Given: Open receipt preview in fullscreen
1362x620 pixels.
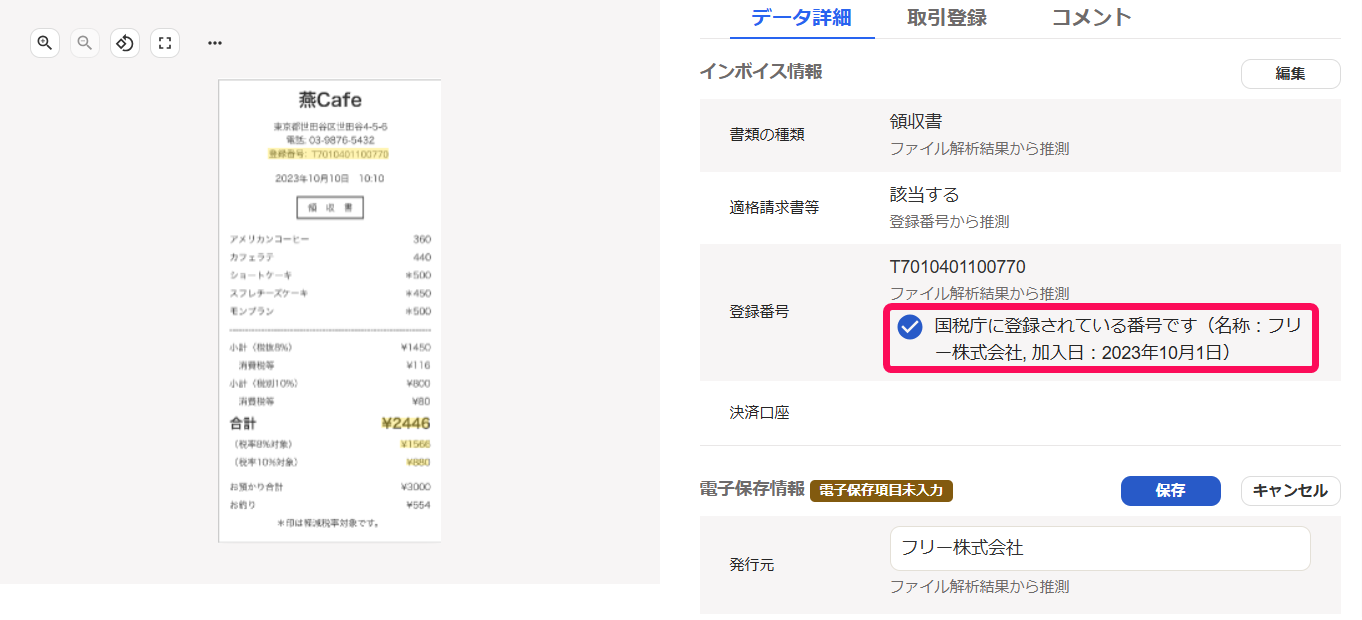Looking at the screenshot, I should 165,43.
